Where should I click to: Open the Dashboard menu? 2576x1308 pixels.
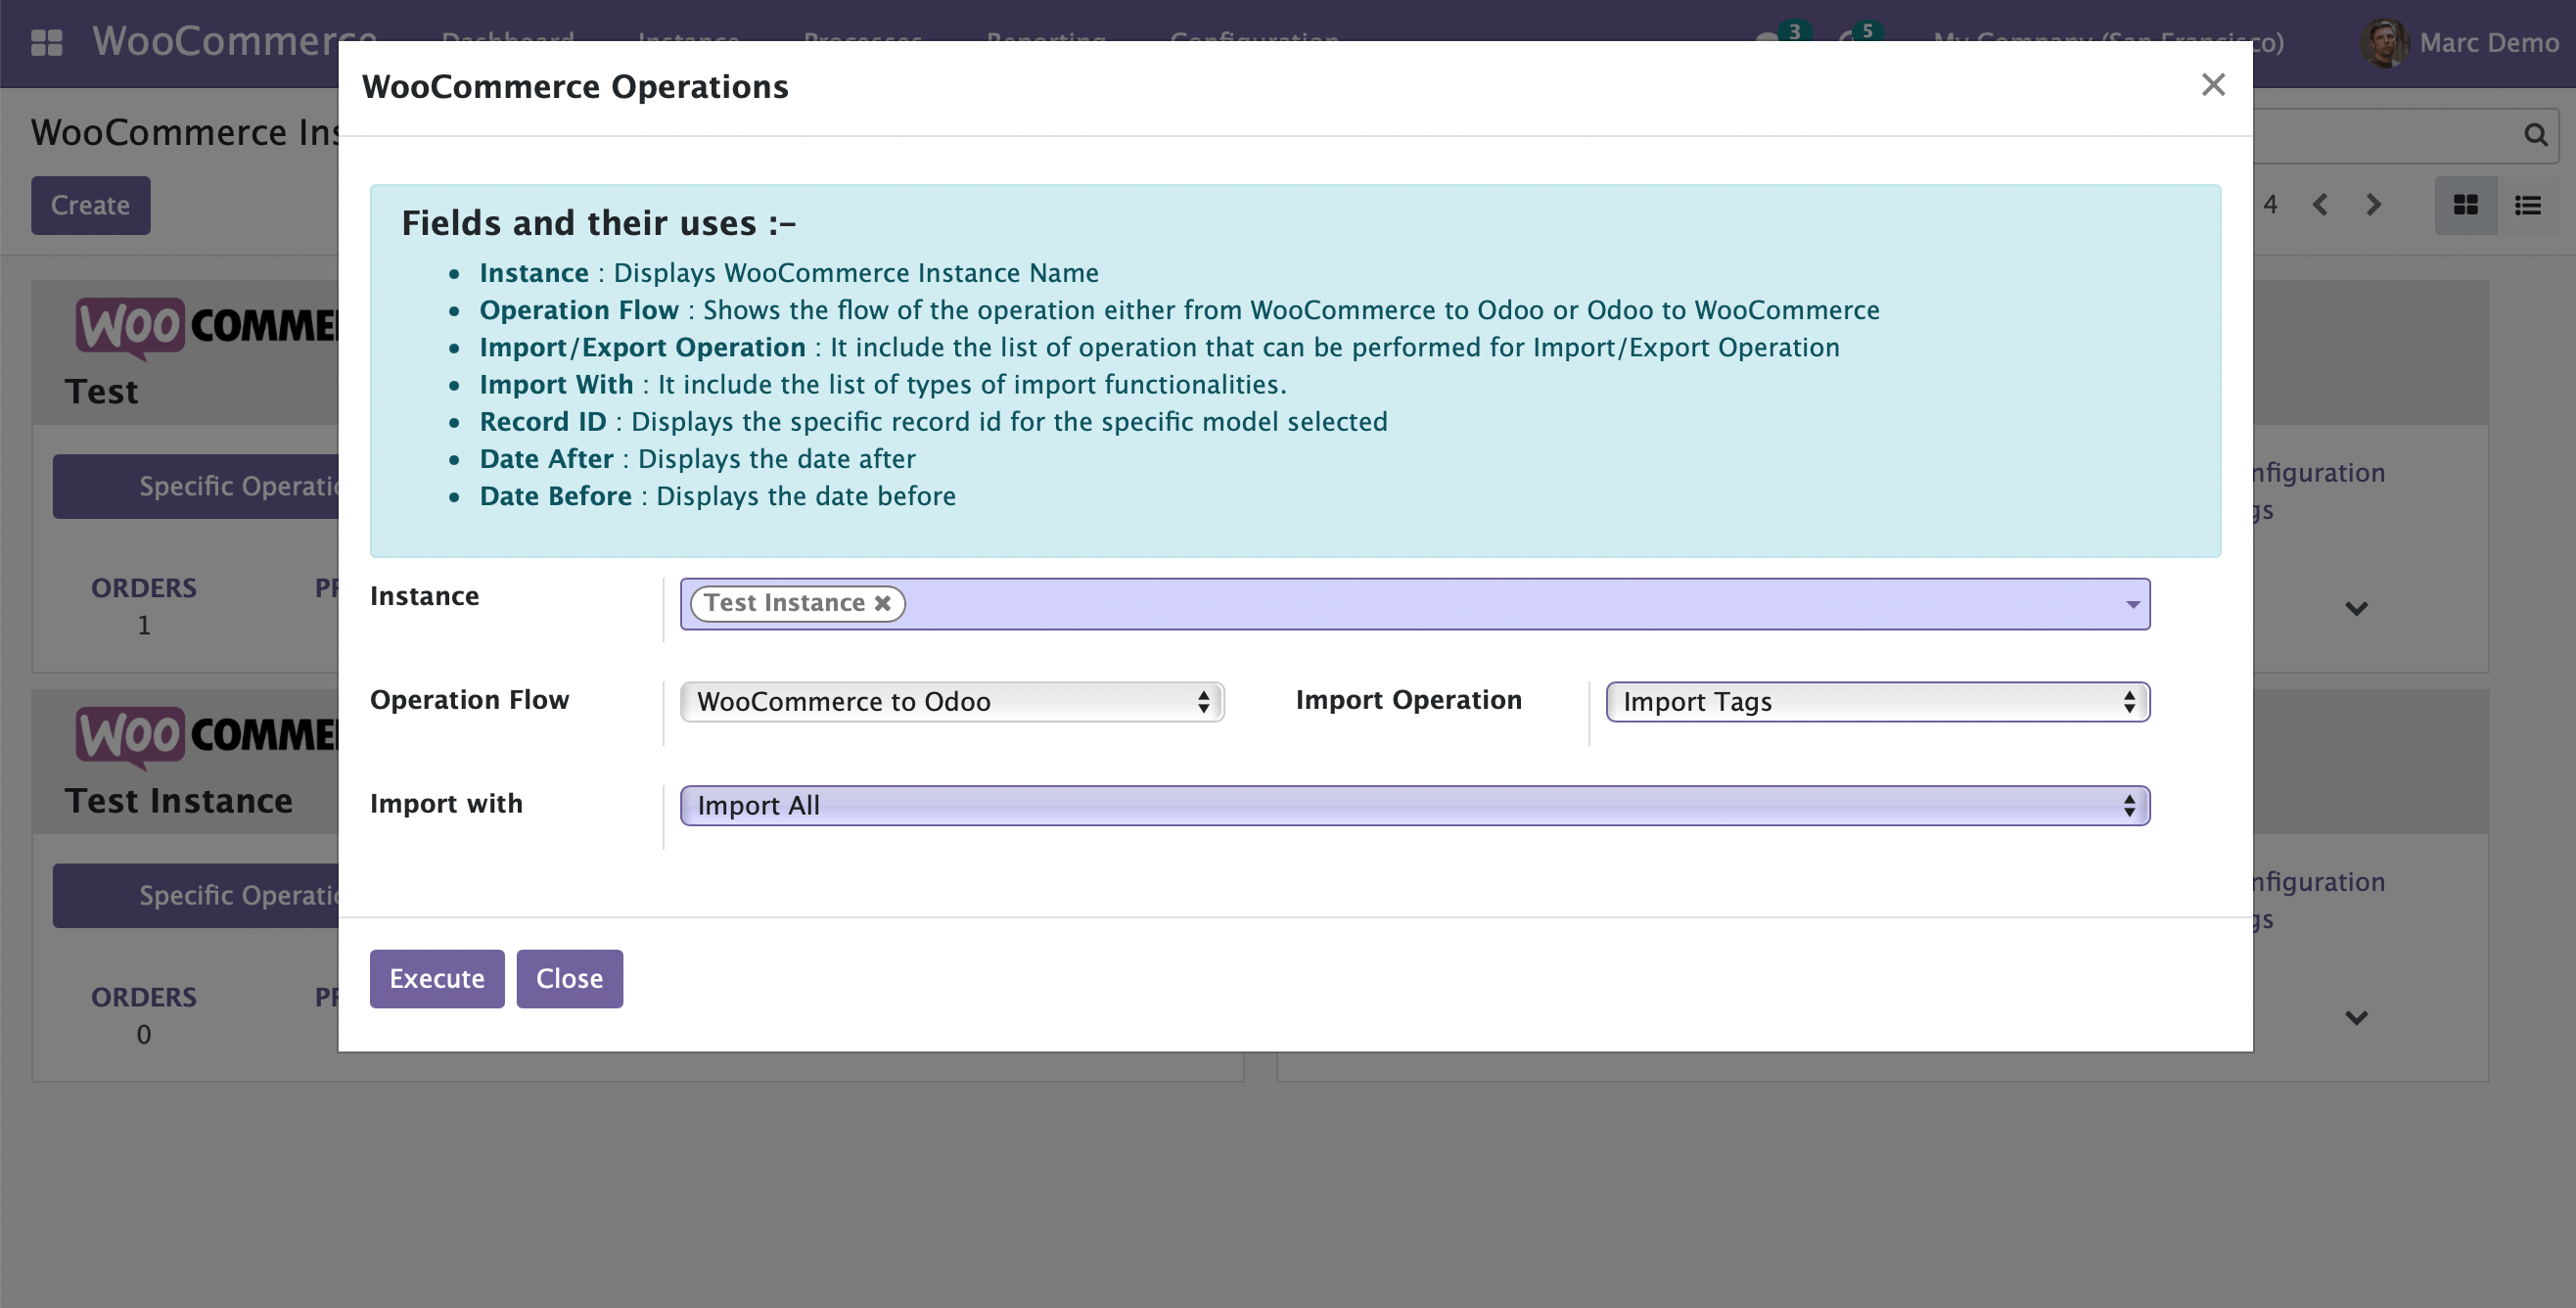coord(506,40)
